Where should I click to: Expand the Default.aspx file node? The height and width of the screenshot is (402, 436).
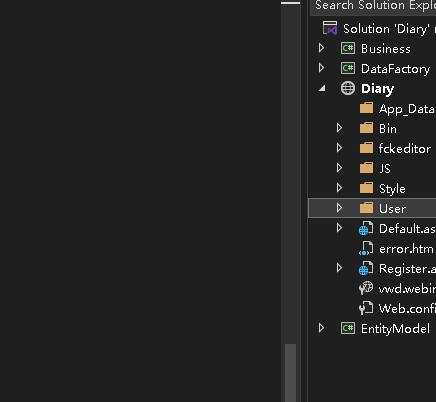click(x=339, y=228)
